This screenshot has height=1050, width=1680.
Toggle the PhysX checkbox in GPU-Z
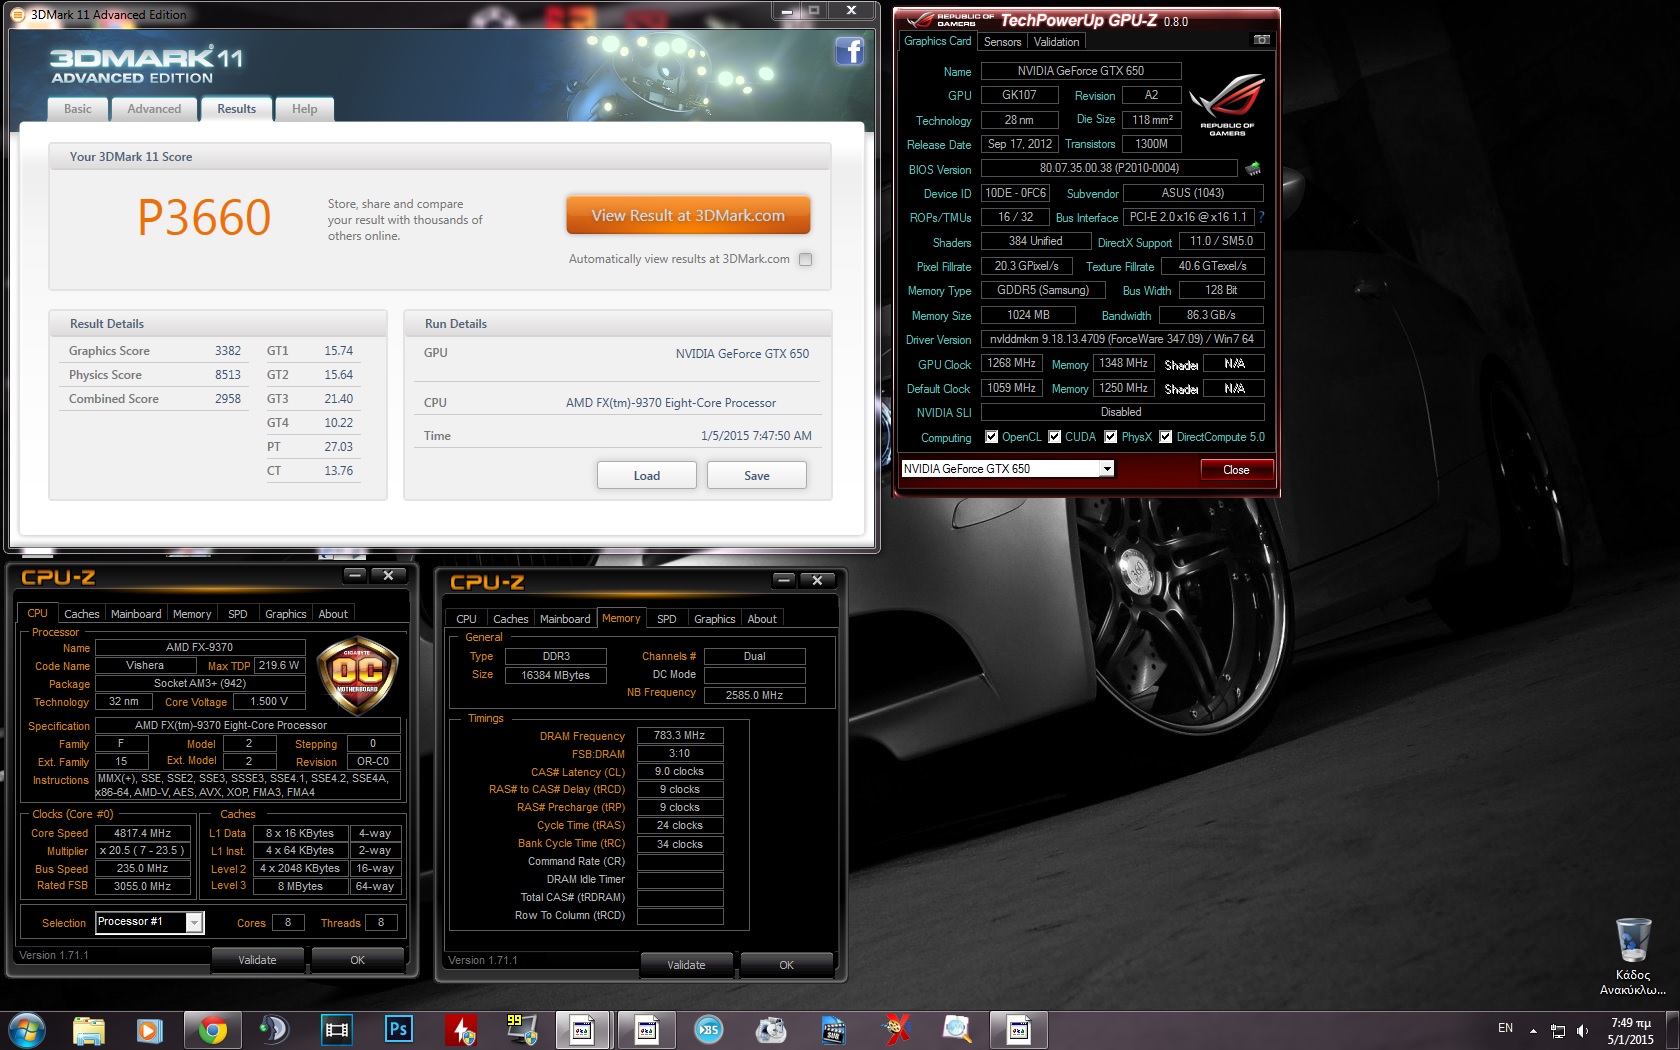[x=1110, y=436]
